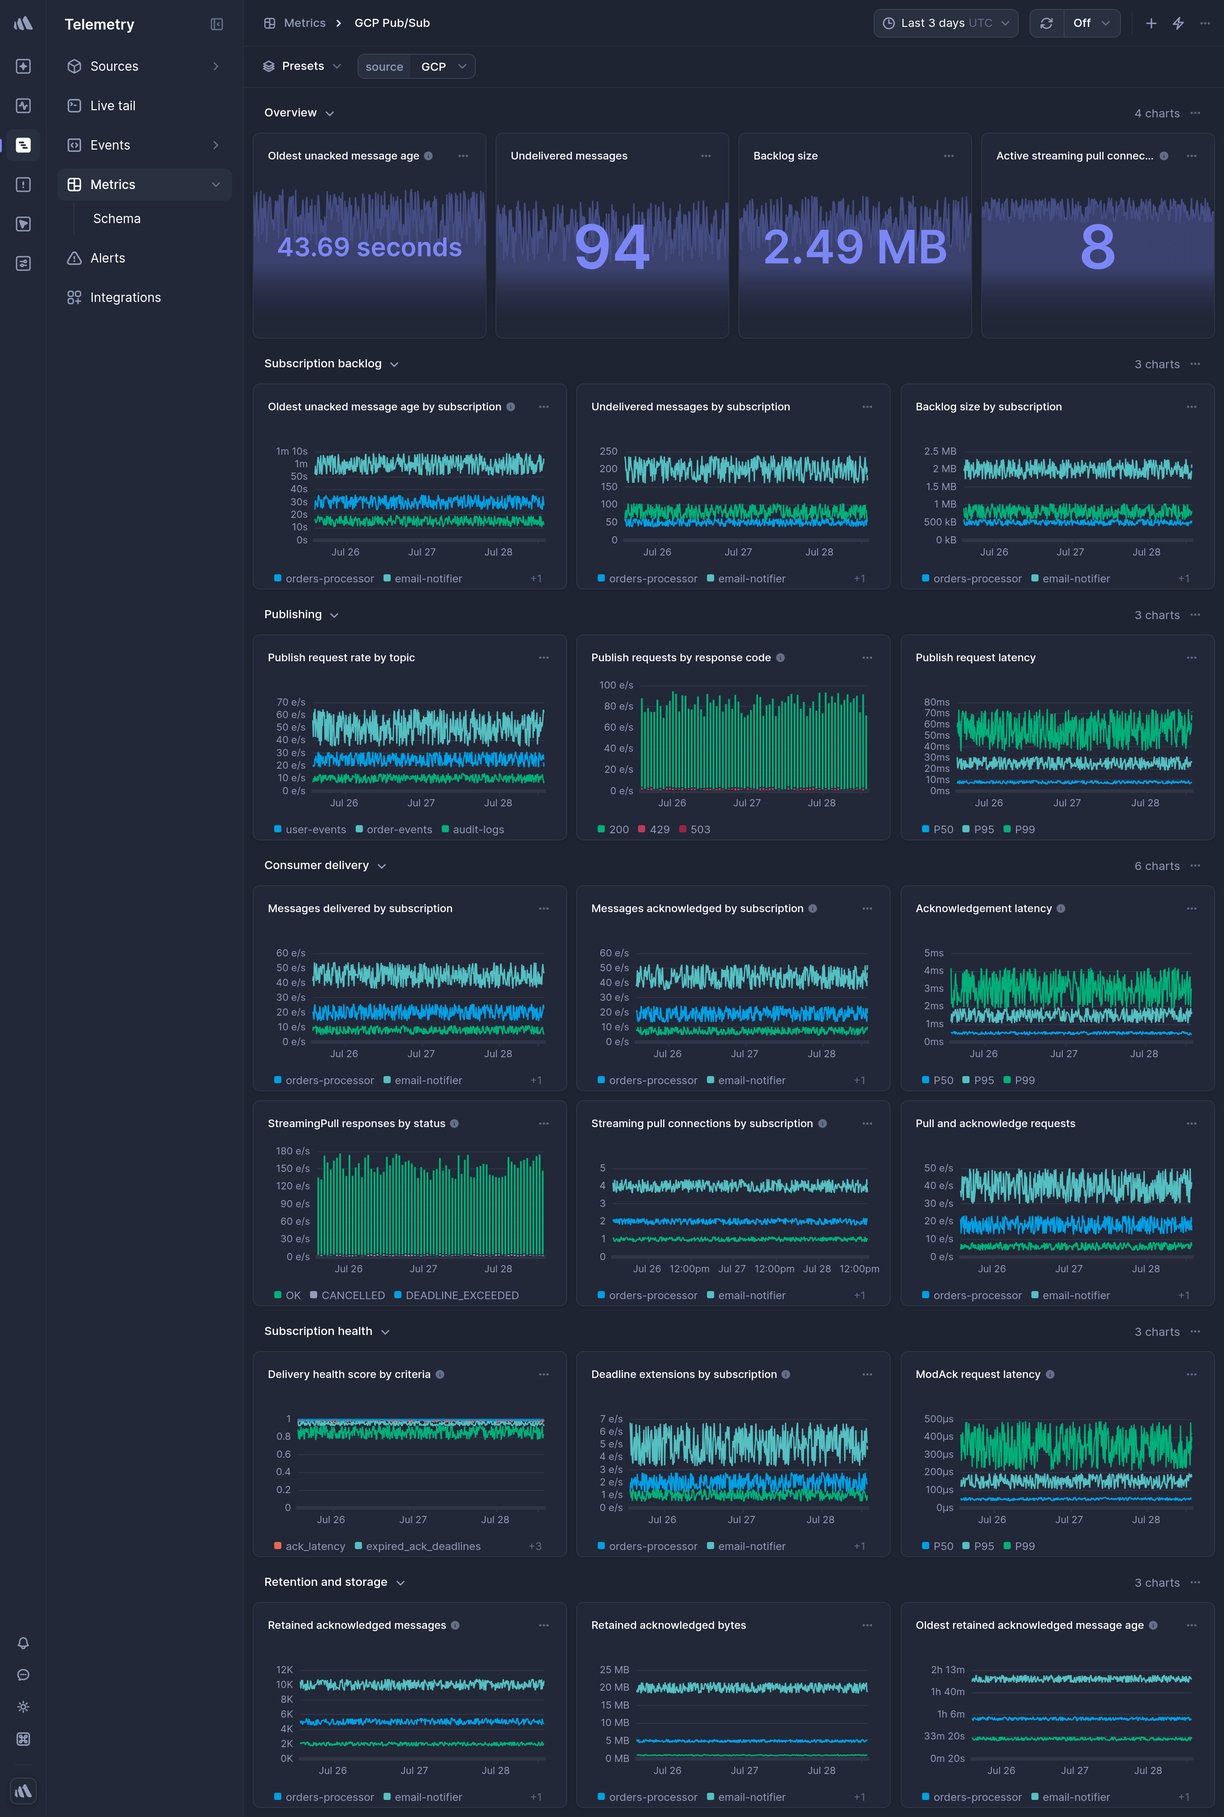Open the top-right more options ellipsis
The width and height of the screenshot is (1224, 1817).
[1205, 23]
